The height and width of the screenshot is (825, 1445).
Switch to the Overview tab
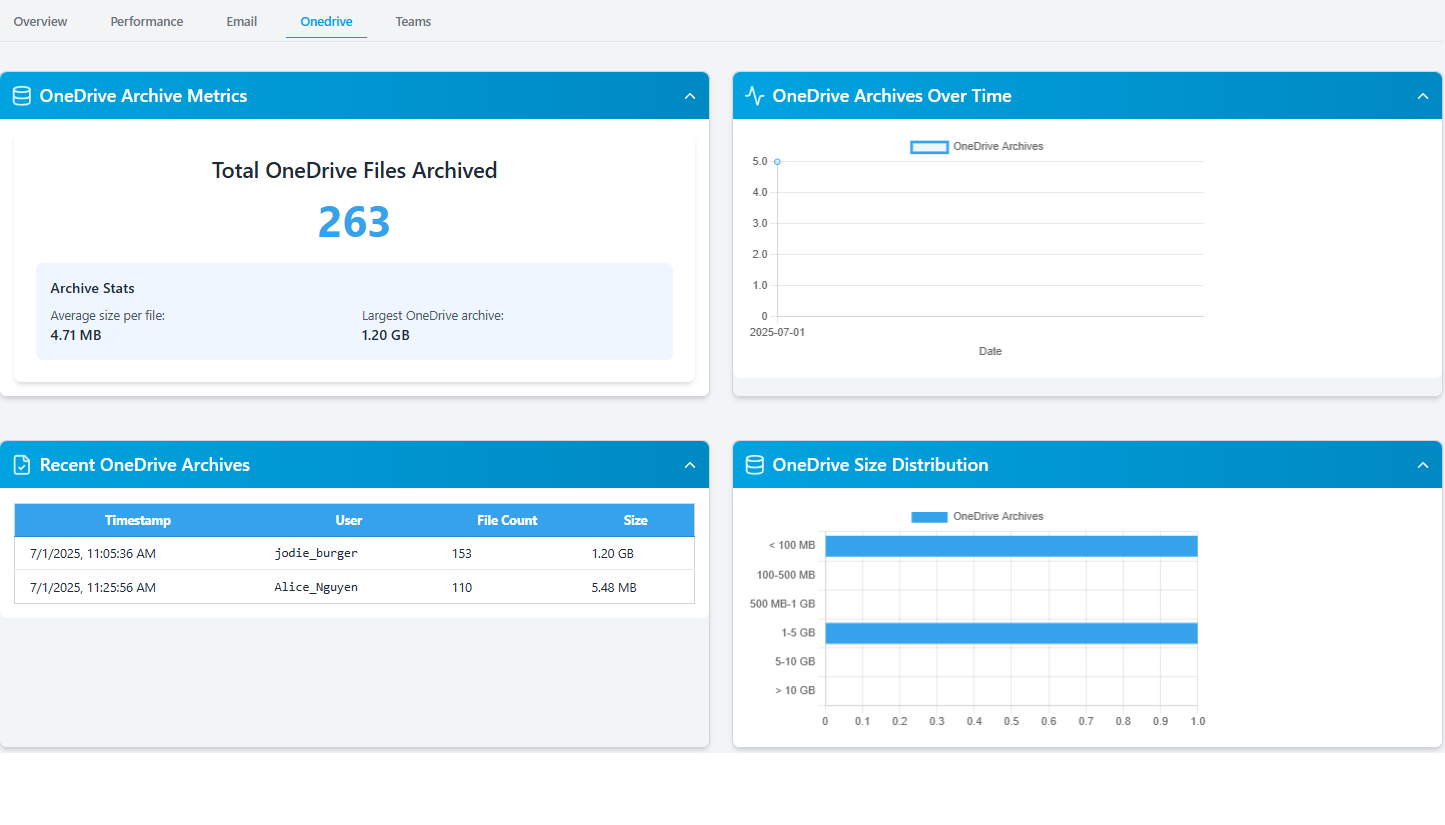40,21
